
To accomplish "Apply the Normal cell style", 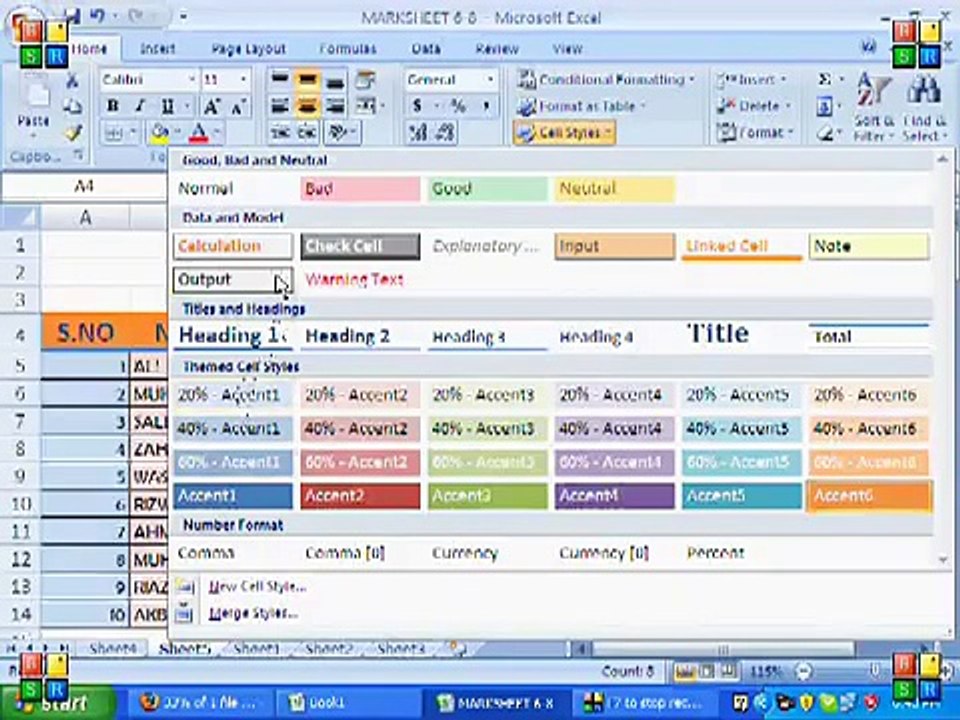I will pos(233,189).
